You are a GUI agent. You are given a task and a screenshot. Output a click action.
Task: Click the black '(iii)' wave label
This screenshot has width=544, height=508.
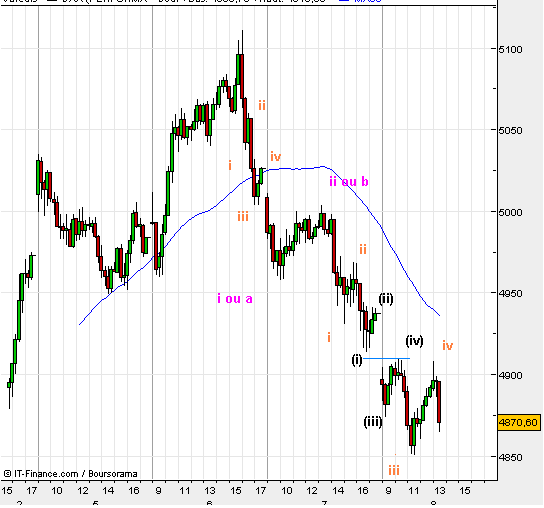(x=373, y=422)
